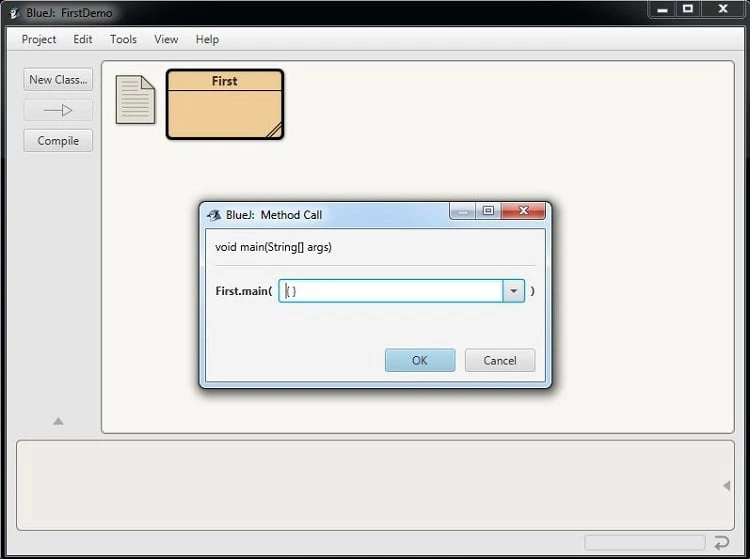The width and height of the screenshot is (750, 559).
Task: Expand the small triangle below the sidebar
Action: coord(58,421)
